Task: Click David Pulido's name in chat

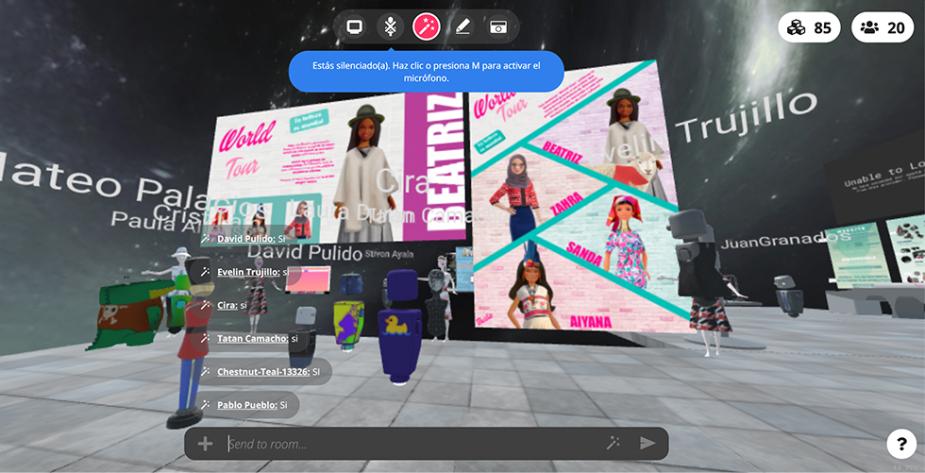Action: pyautogui.click(x=245, y=239)
